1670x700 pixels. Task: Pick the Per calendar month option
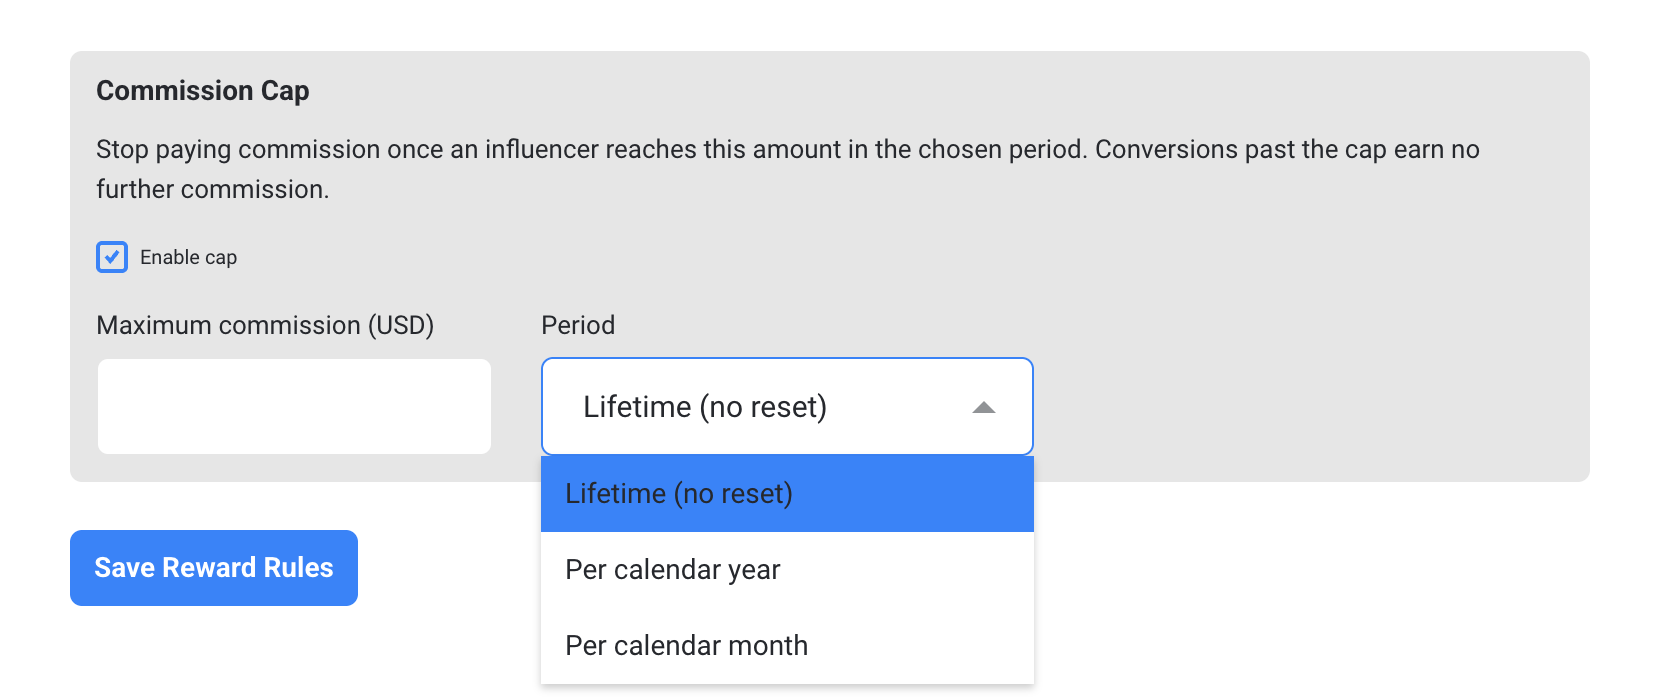point(787,646)
